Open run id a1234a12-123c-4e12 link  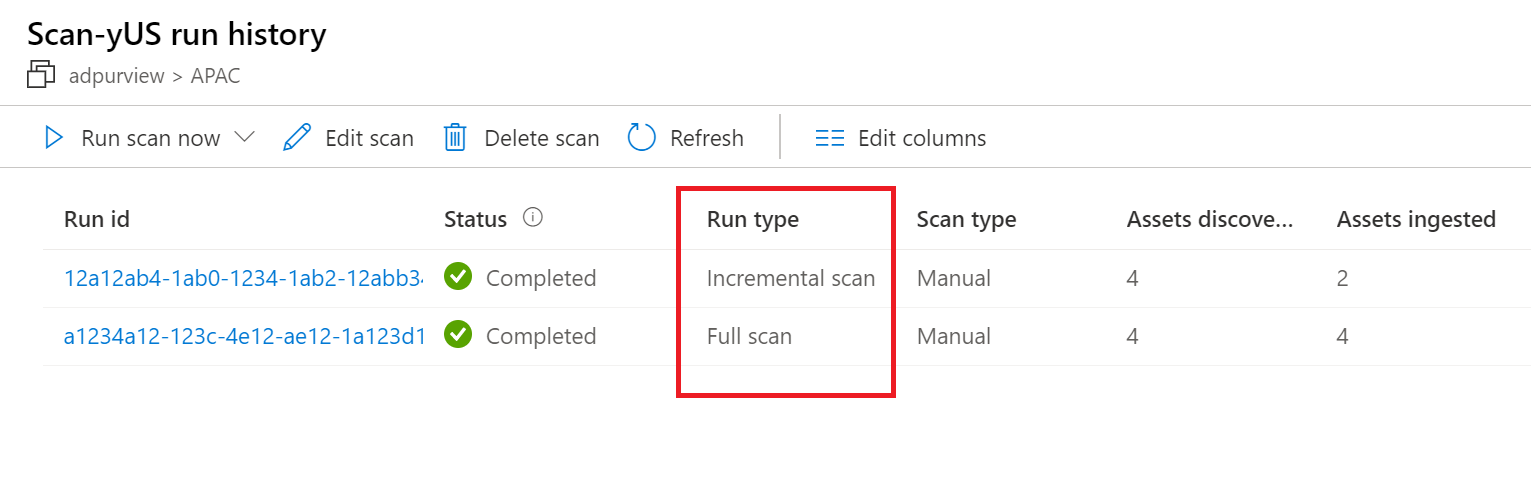[x=245, y=336]
